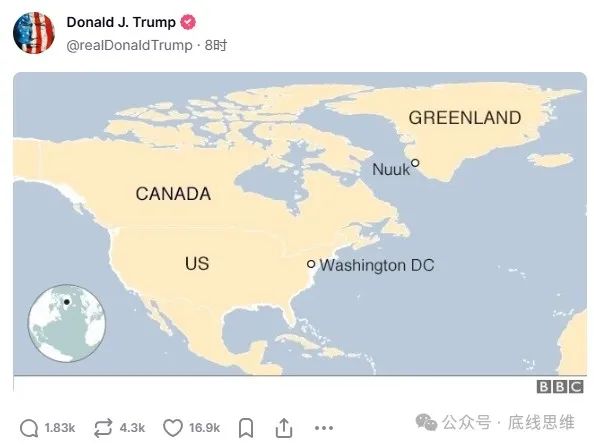Click the 1.83k replies count
The image size is (594, 446).
[60, 428]
